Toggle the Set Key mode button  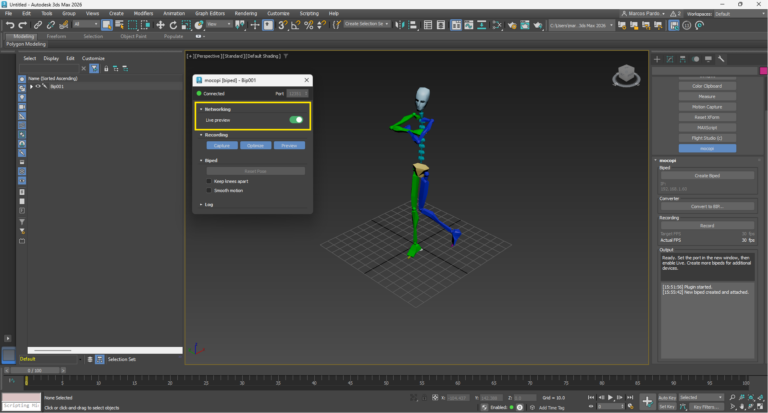[x=667, y=407]
